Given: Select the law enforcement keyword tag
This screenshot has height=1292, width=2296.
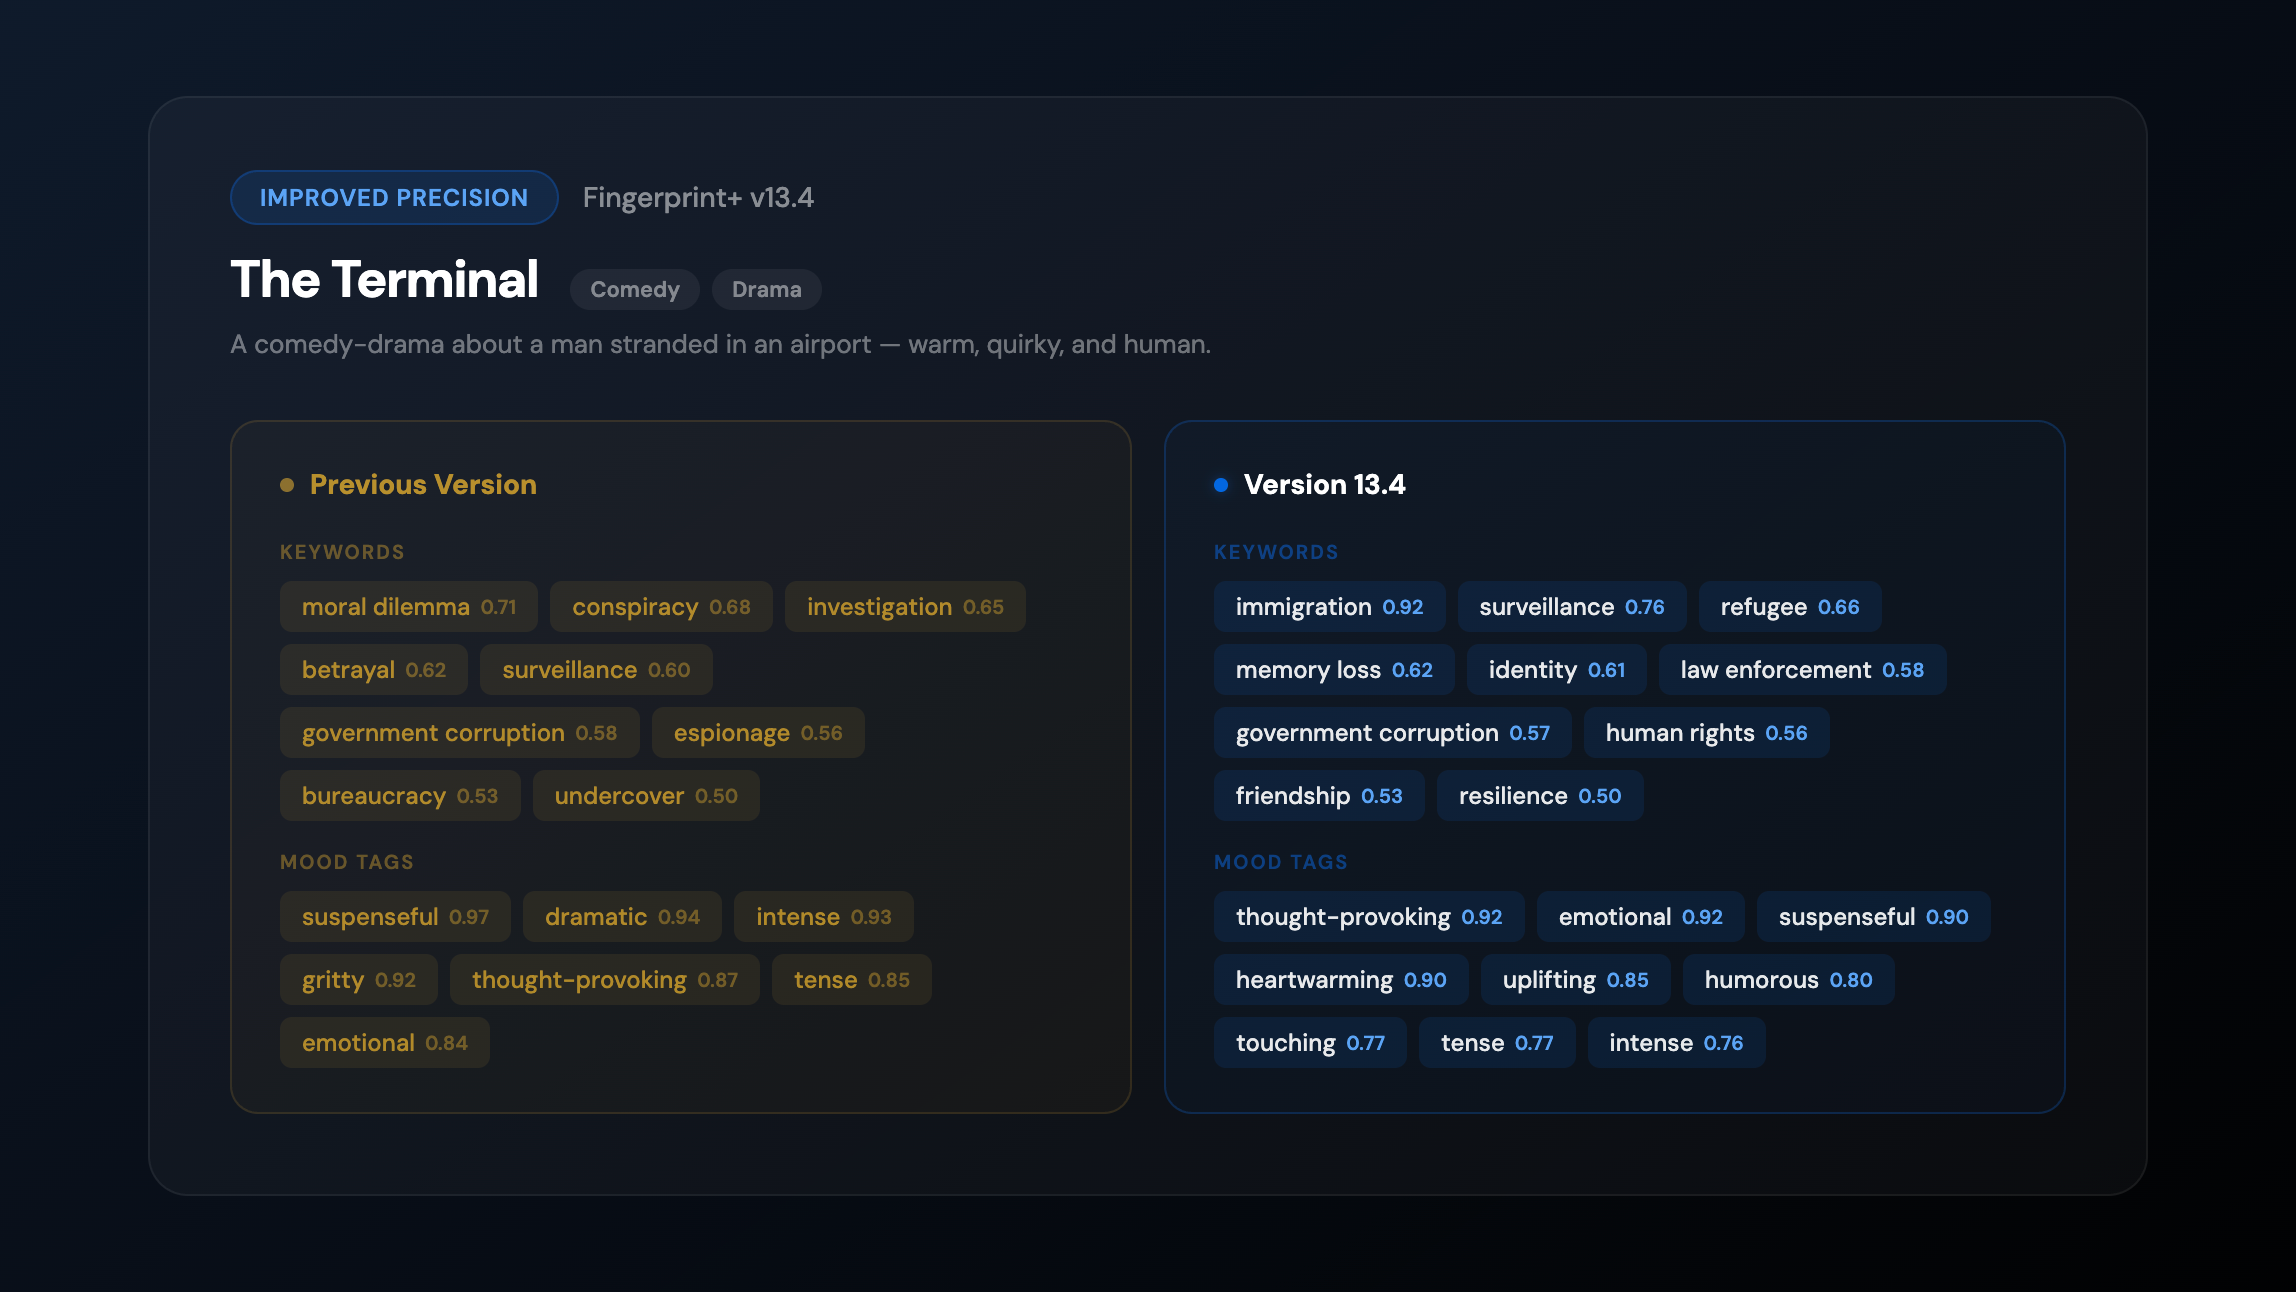Looking at the screenshot, I should (x=1801, y=670).
